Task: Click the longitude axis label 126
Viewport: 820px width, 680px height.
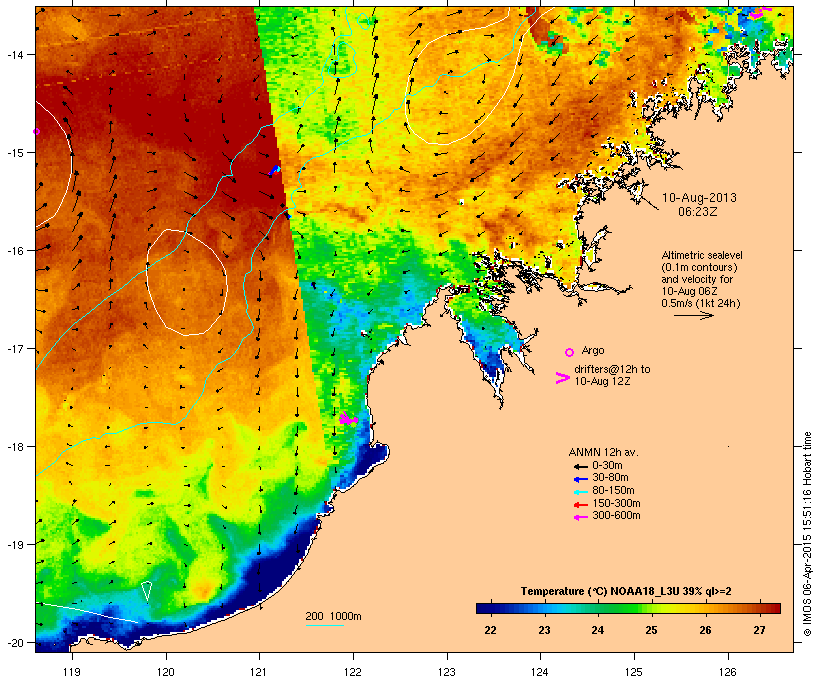Action: (727, 672)
